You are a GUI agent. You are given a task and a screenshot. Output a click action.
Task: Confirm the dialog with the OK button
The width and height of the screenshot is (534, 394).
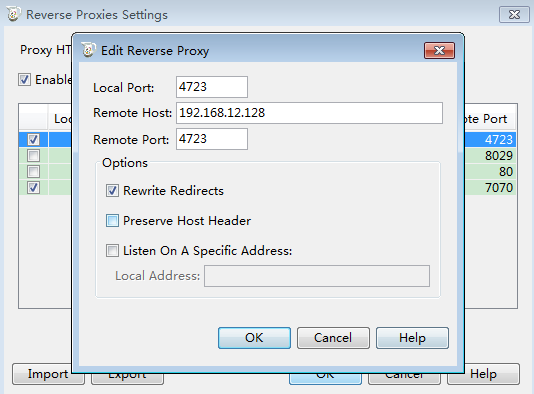[x=254, y=338]
